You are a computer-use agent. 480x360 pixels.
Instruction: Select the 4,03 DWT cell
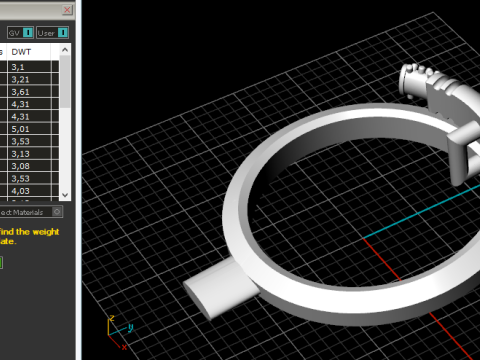(x=29, y=191)
